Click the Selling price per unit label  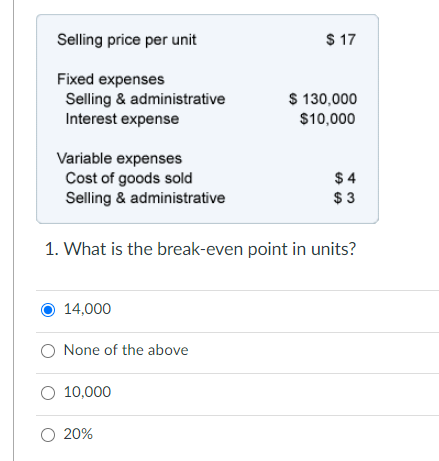pyautogui.click(x=127, y=40)
